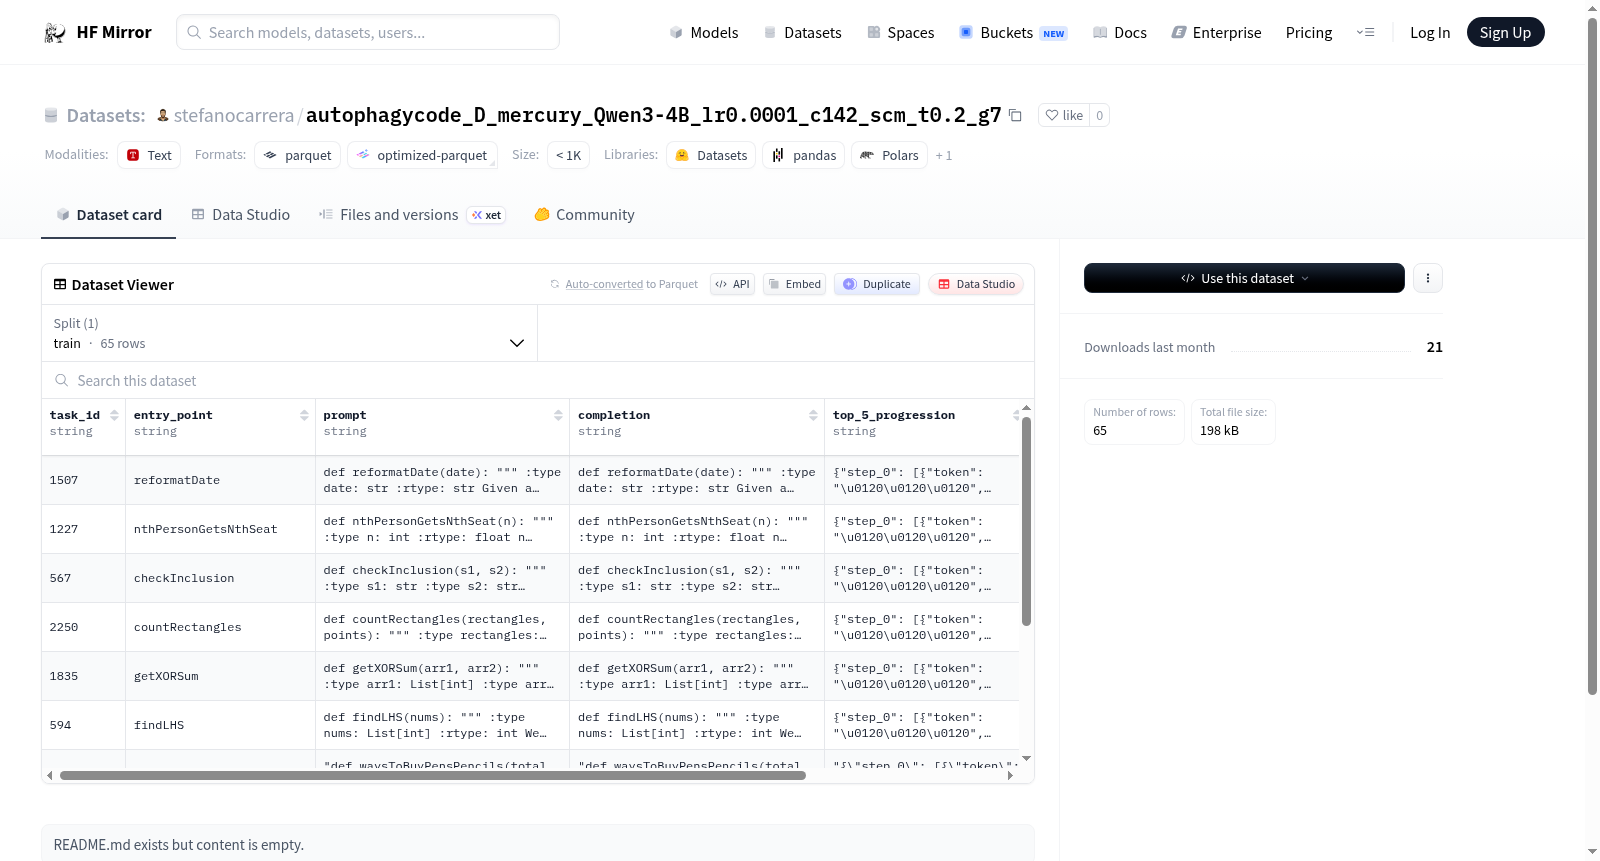
Task: Click the <1K size tag
Action: tap(569, 155)
